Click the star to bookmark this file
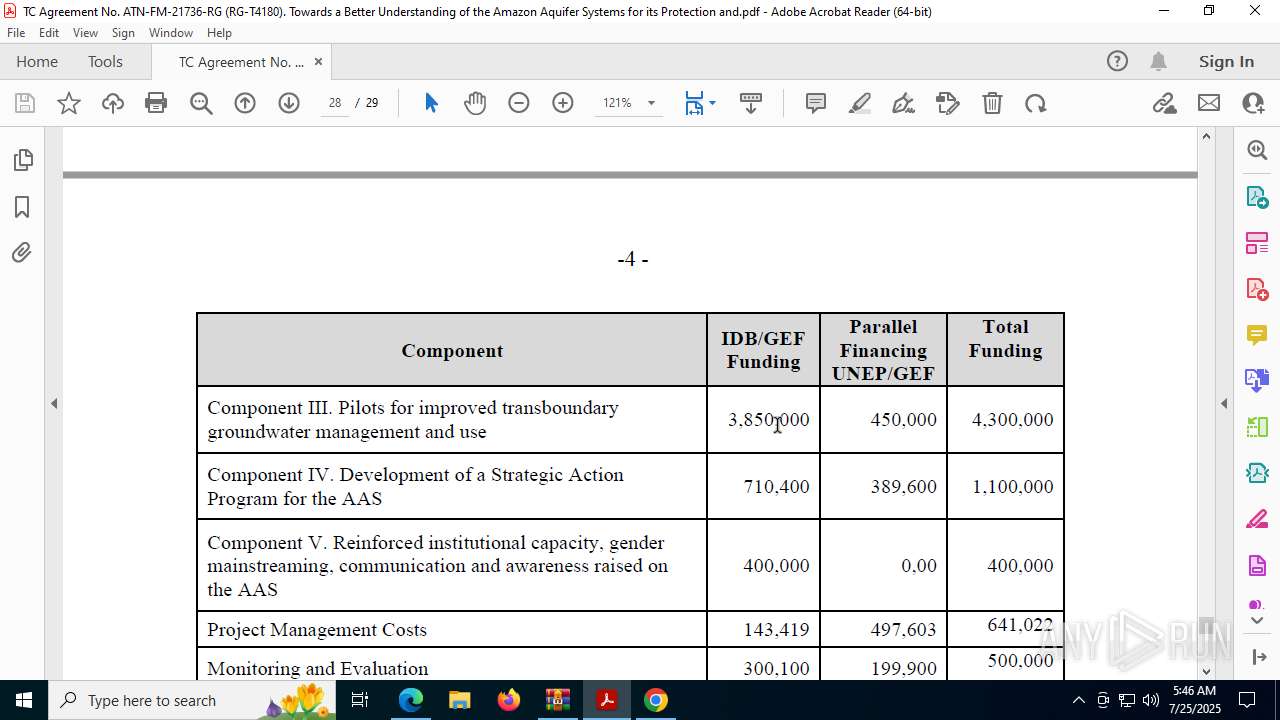This screenshot has height=720, width=1280. [69, 103]
